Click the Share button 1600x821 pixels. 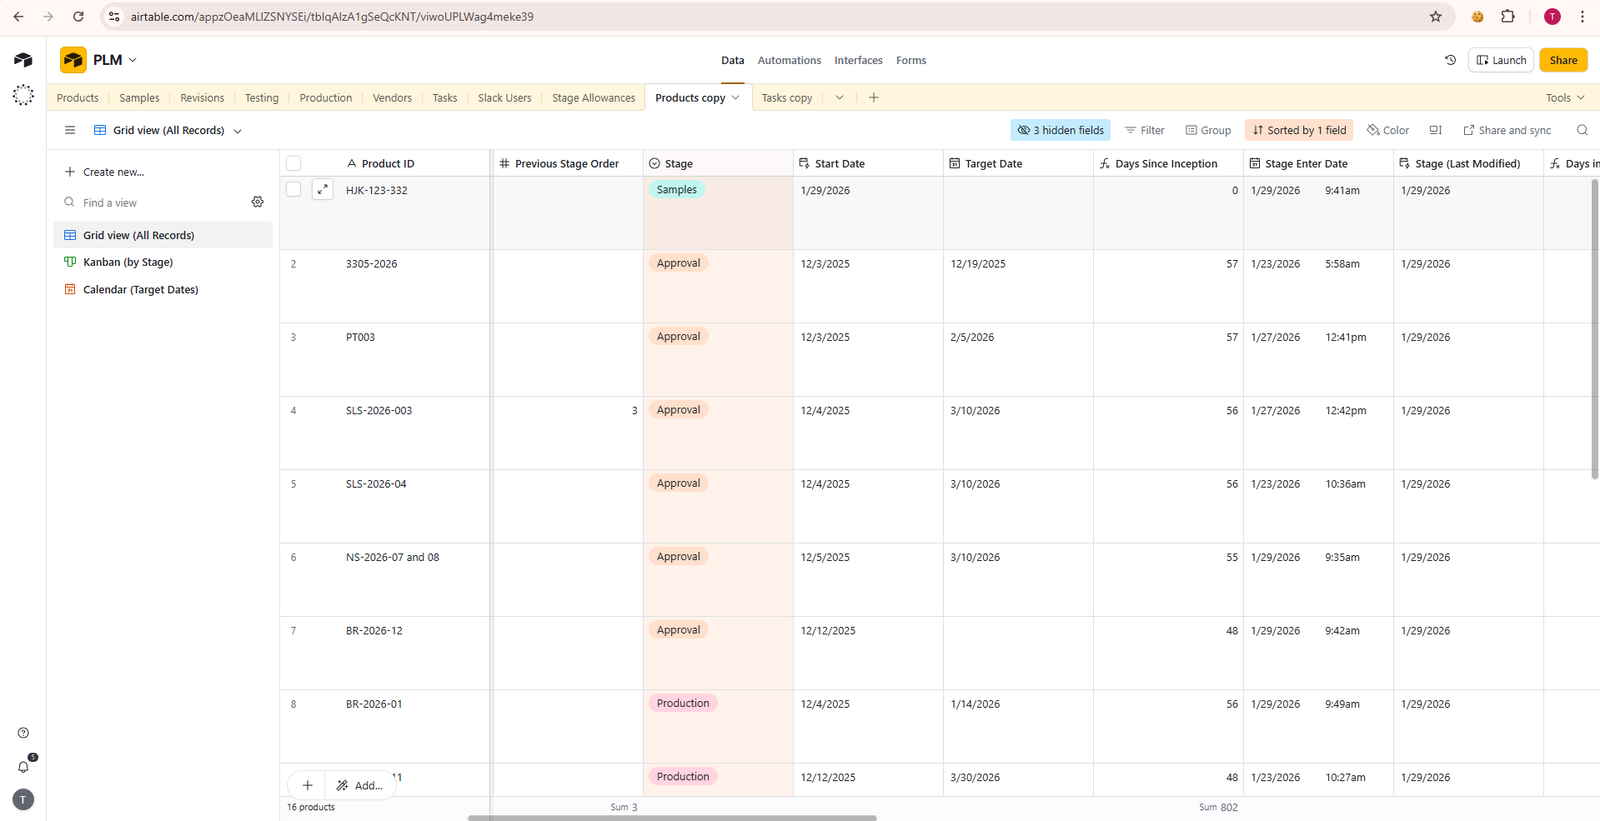1563,60
